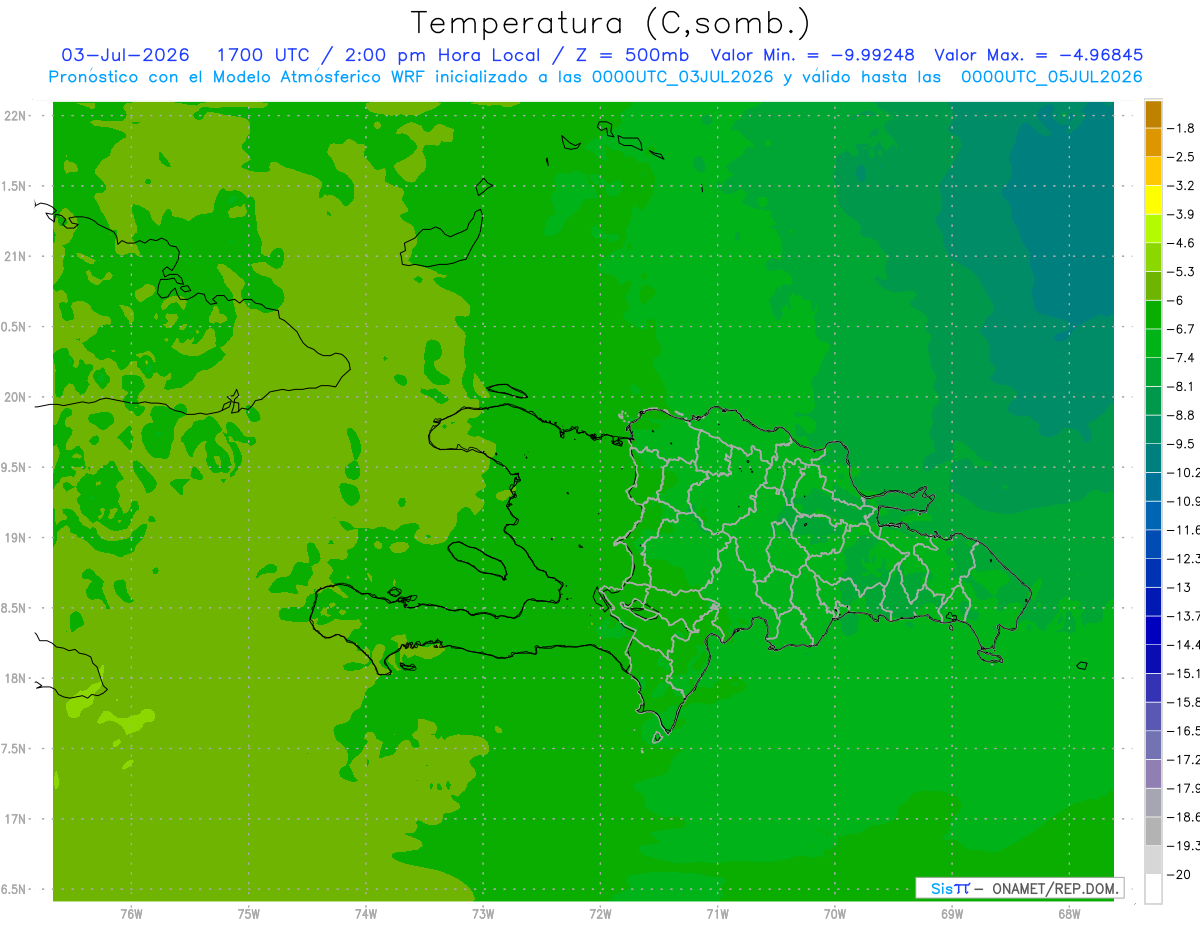Click the '-1.8' color scale label

(x=1182, y=128)
